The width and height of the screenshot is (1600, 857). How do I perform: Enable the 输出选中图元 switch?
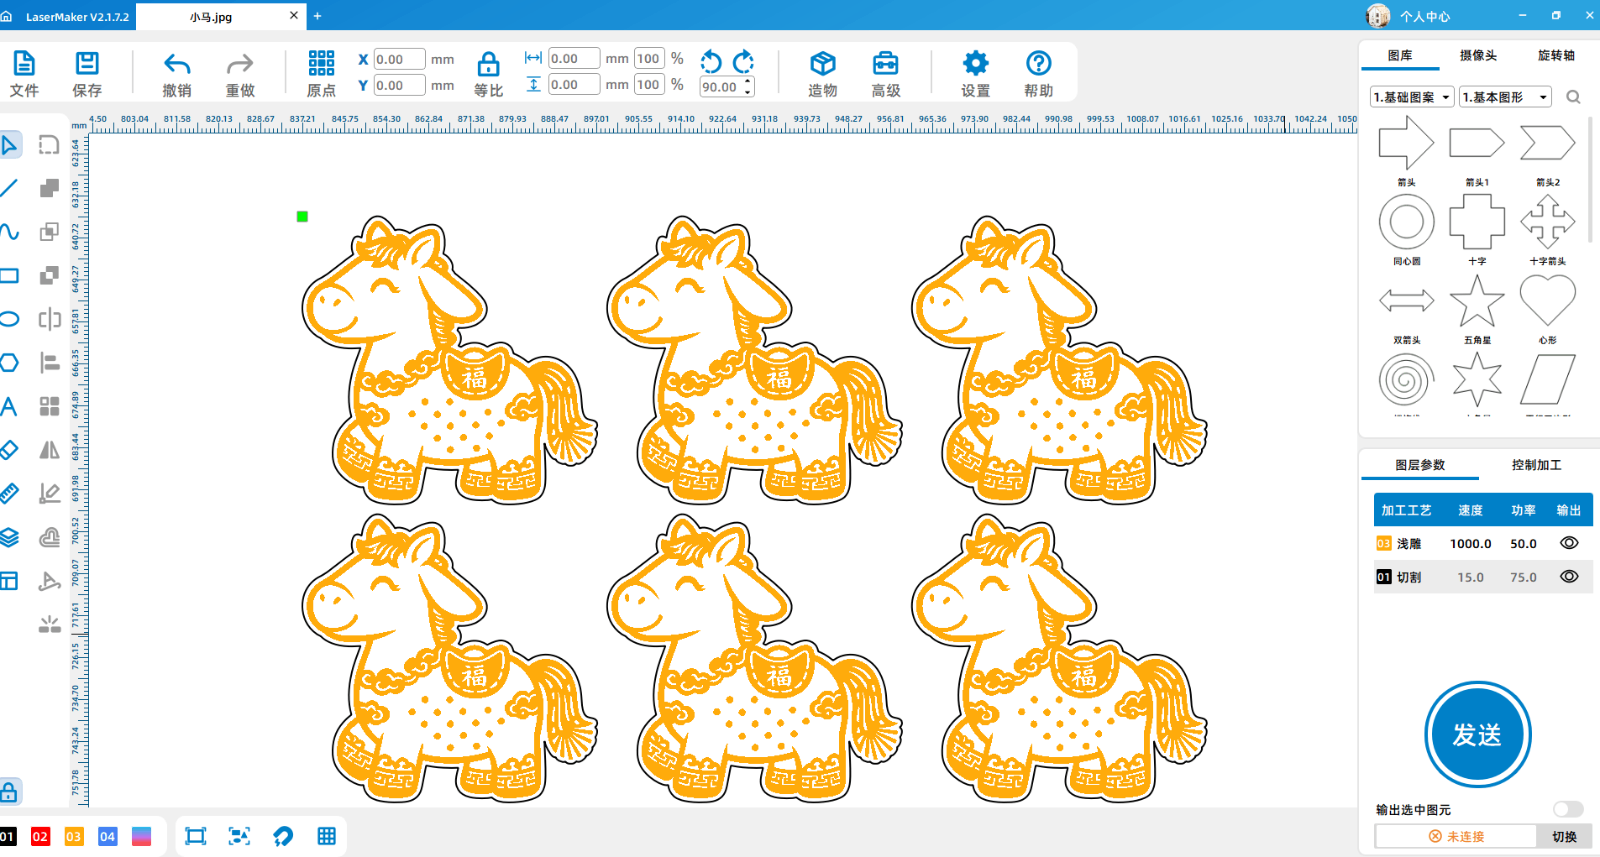pos(1567,809)
